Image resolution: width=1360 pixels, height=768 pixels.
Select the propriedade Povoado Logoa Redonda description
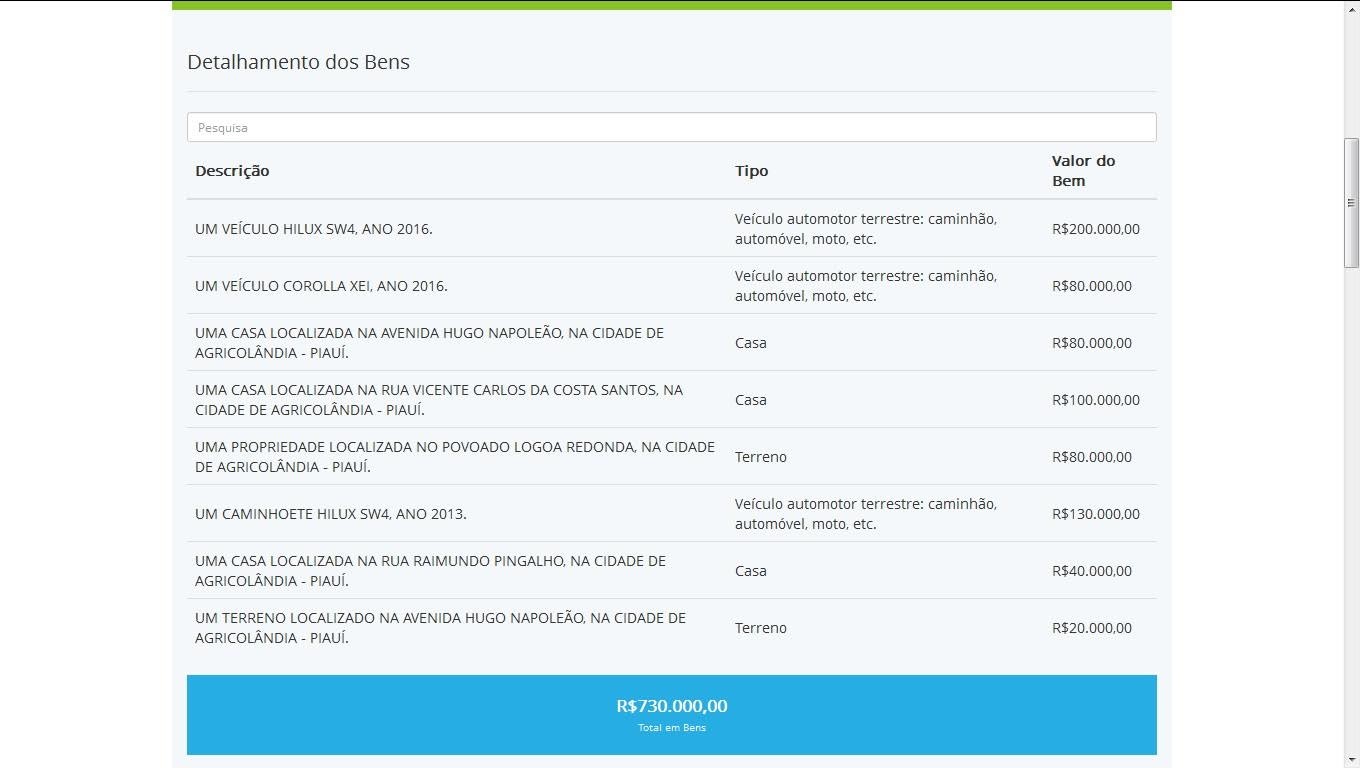(455, 457)
